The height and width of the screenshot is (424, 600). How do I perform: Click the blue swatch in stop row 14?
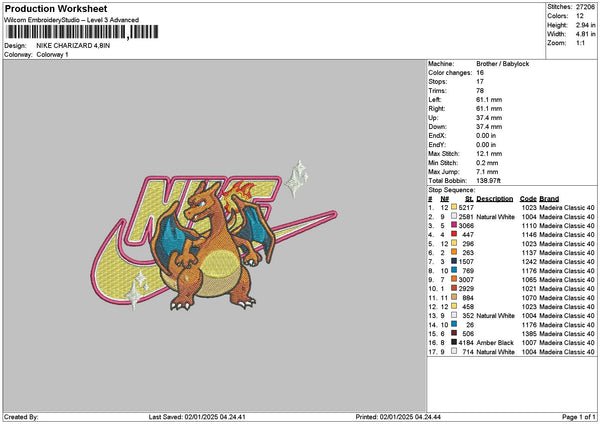454,324
